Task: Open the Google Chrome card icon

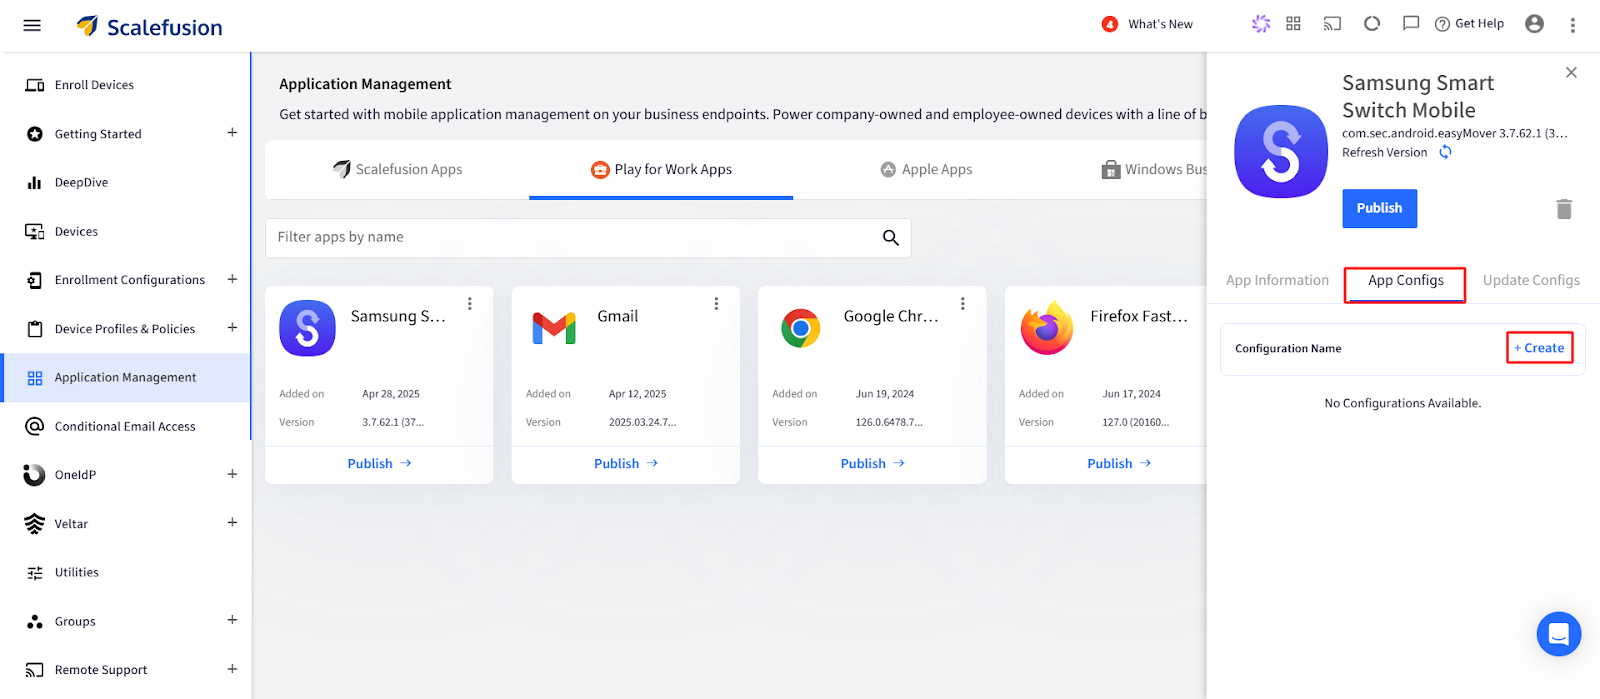Action: 800,328
